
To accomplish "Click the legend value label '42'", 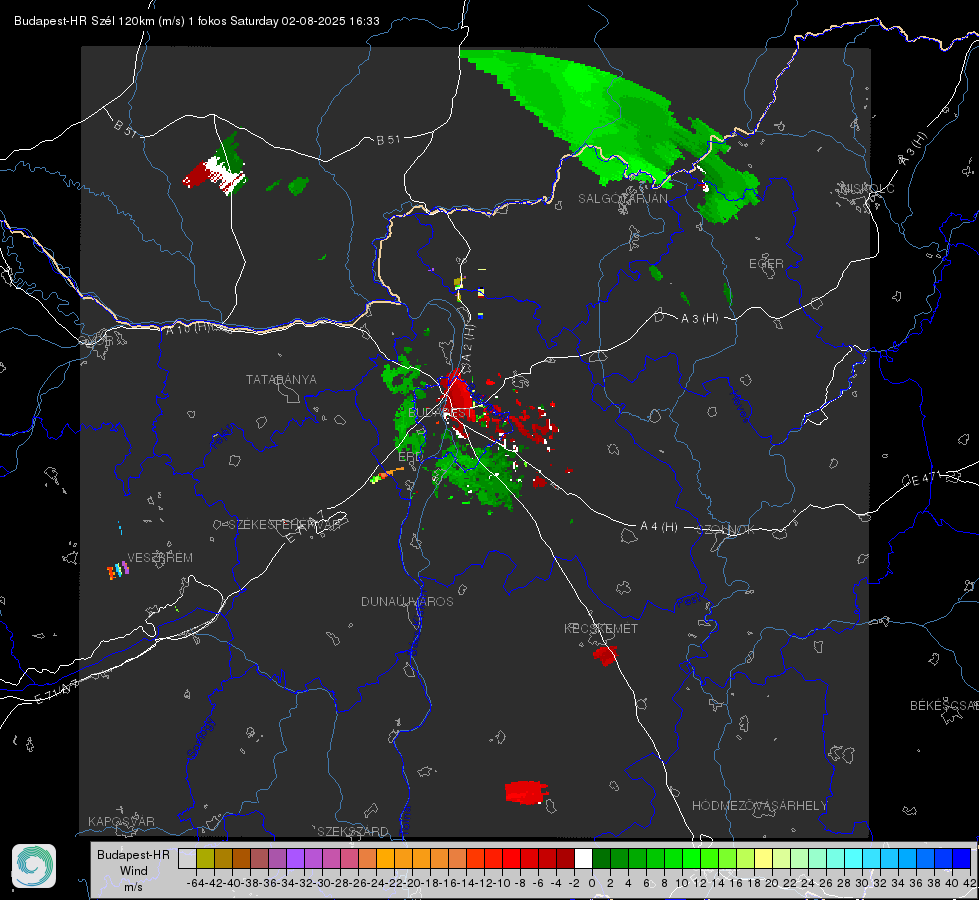I will 969,883.
